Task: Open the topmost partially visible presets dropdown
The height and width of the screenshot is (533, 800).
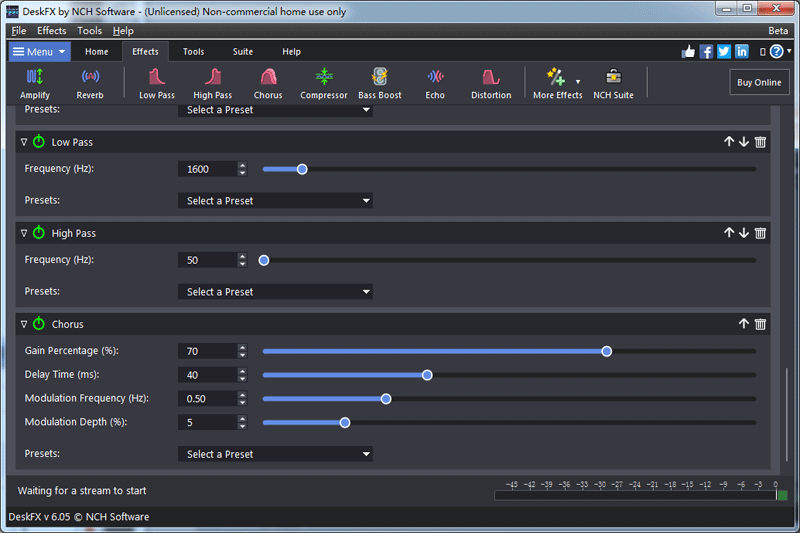Action: tap(275, 110)
